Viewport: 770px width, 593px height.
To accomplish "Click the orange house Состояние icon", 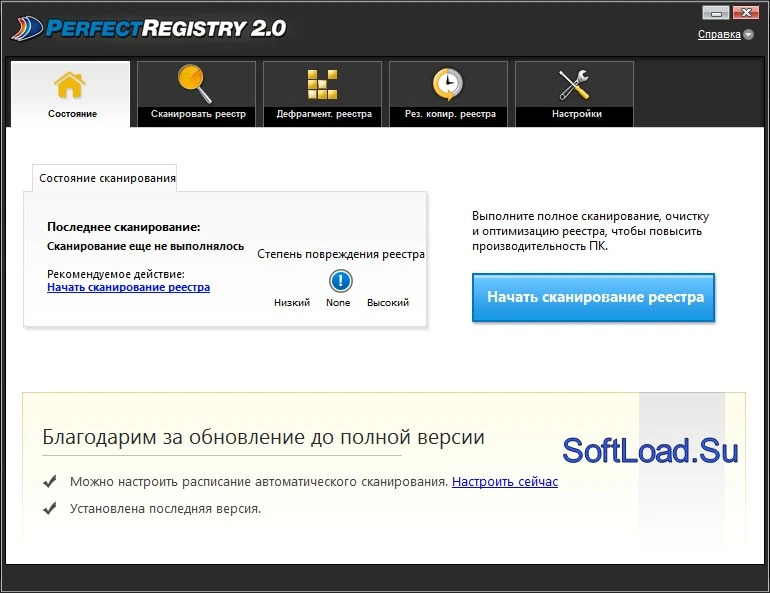I will pos(69,85).
